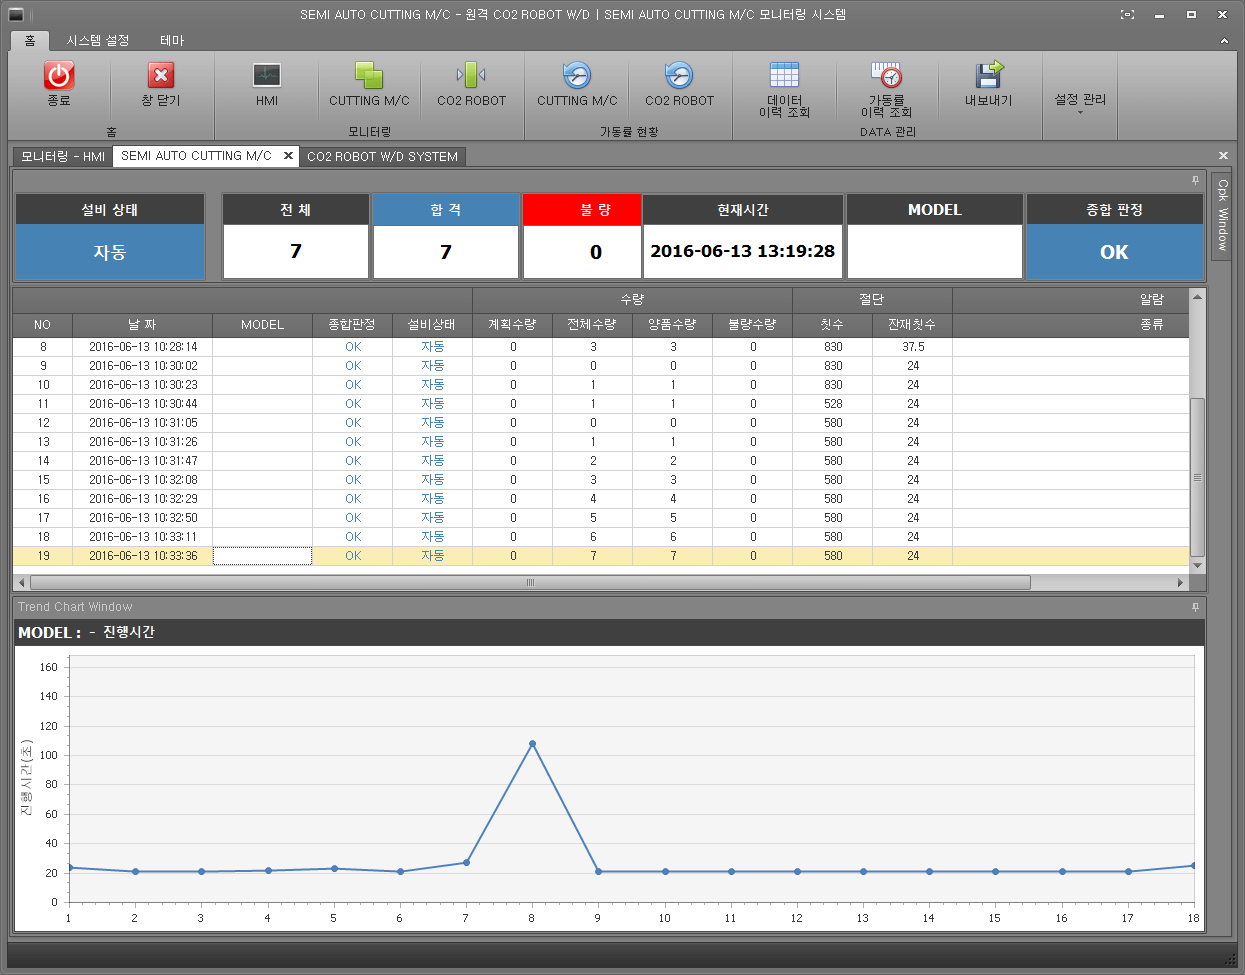Open 데이터 이력 조회 table icon

tap(784, 76)
